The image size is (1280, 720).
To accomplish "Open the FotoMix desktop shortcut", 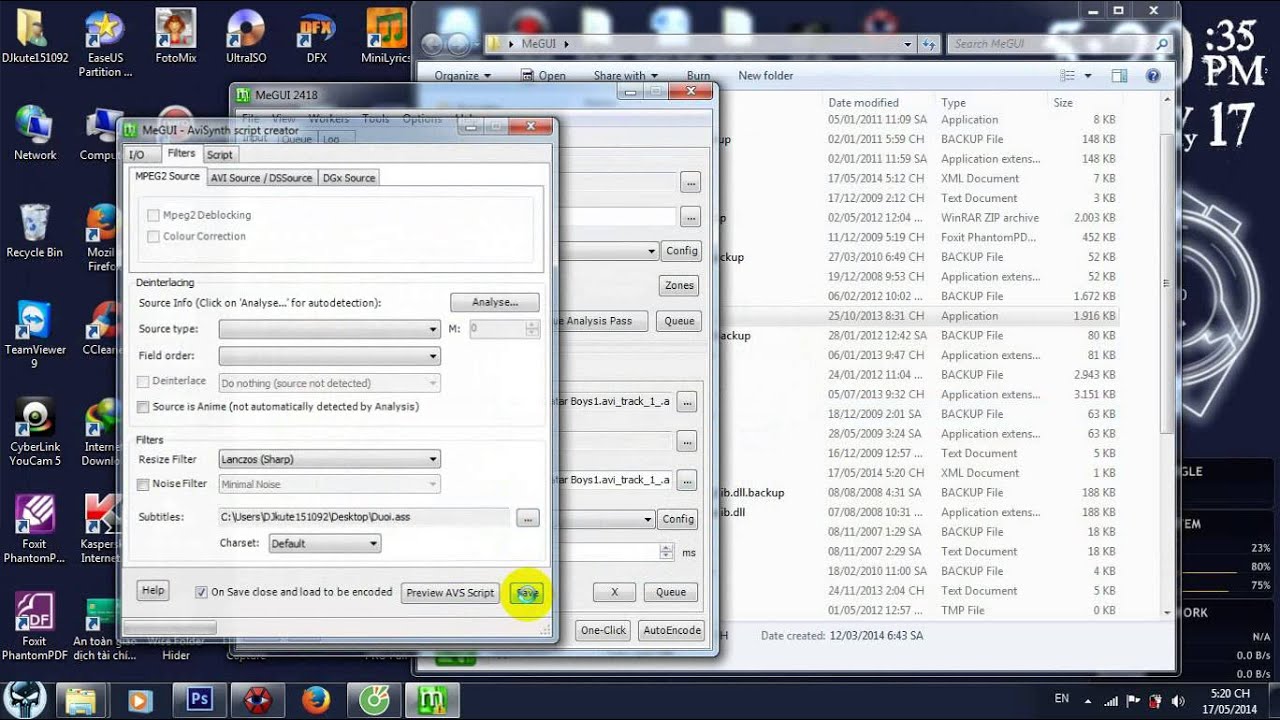I will (176, 36).
